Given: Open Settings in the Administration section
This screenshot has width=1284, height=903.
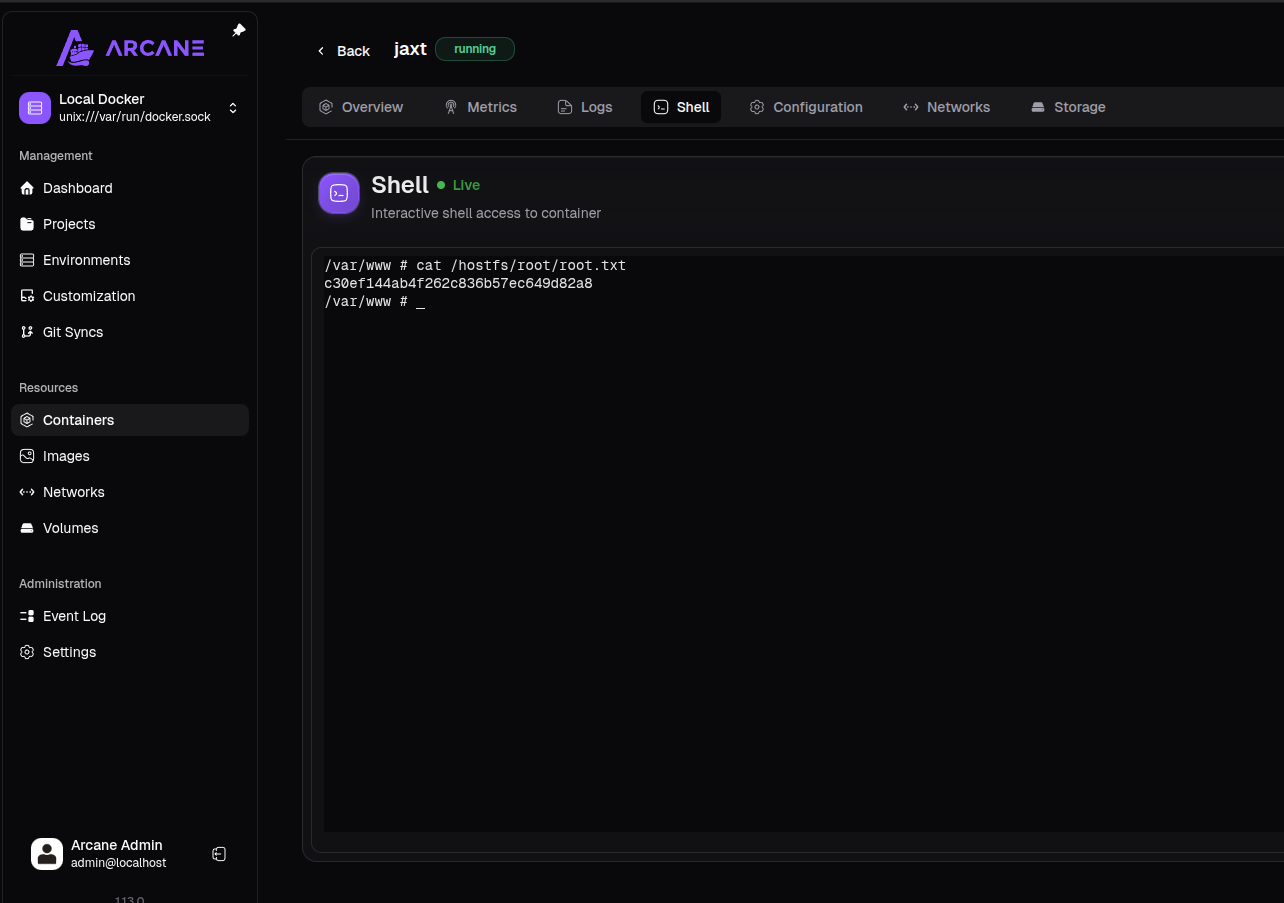Looking at the screenshot, I should (x=130, y=652).
